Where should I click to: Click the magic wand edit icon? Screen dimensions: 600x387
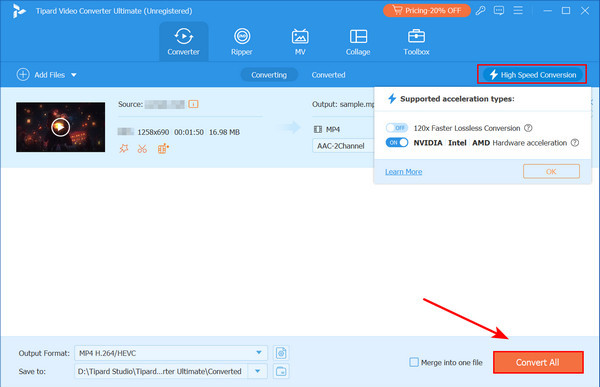tap(124, 149)
